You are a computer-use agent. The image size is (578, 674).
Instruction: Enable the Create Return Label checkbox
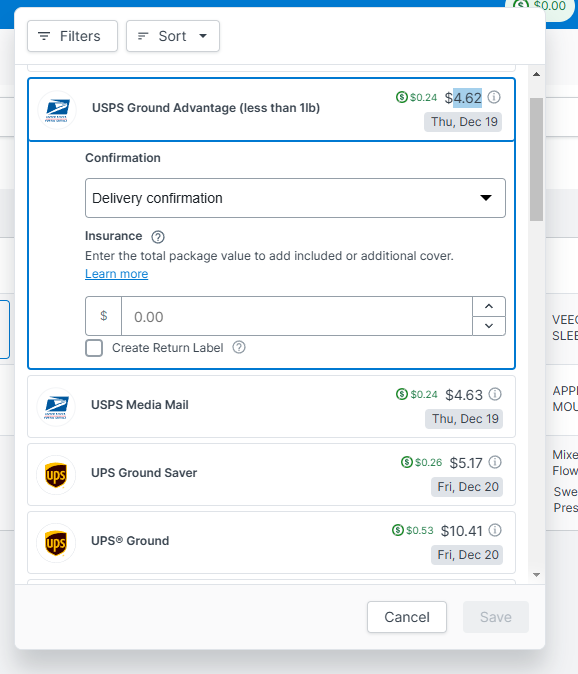click(94, 348)
